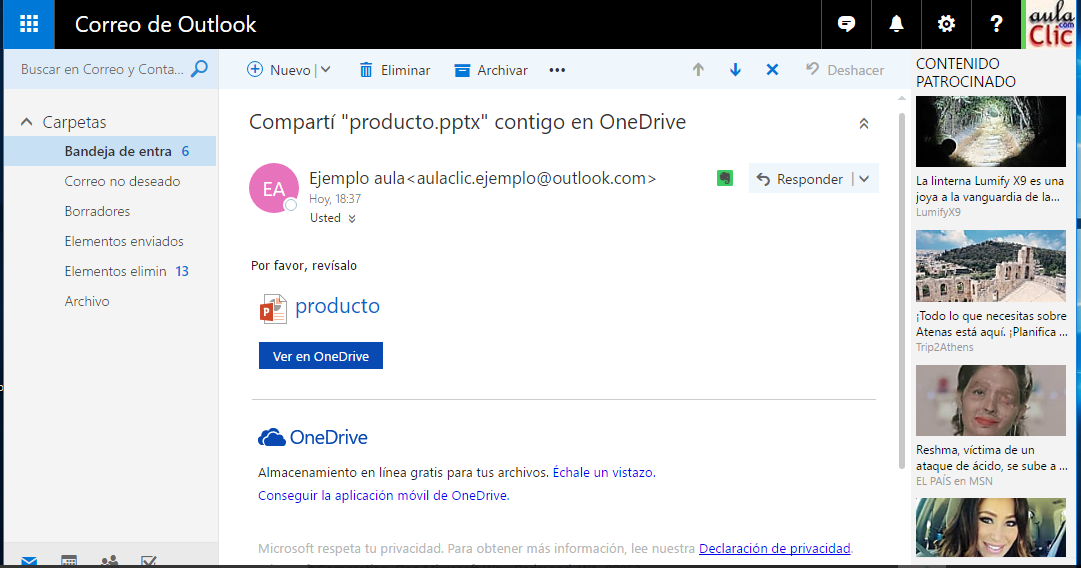The image size is (1081, 568).
Task: Click the Ver en OneDrive button
Action: tap(320, 356)
